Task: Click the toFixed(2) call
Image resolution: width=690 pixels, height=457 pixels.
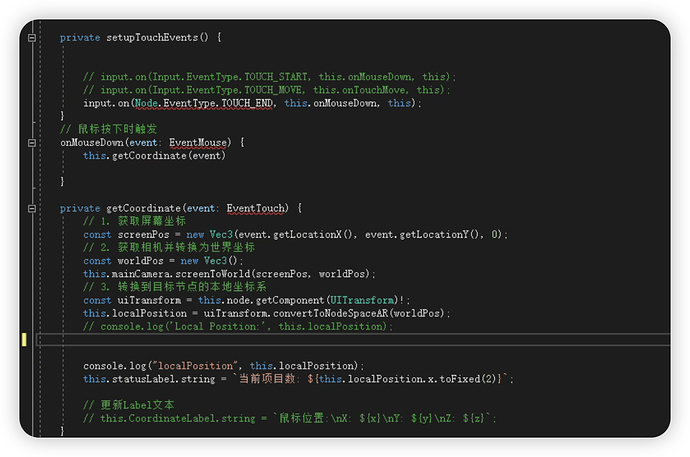Action: tap(468, 379)
